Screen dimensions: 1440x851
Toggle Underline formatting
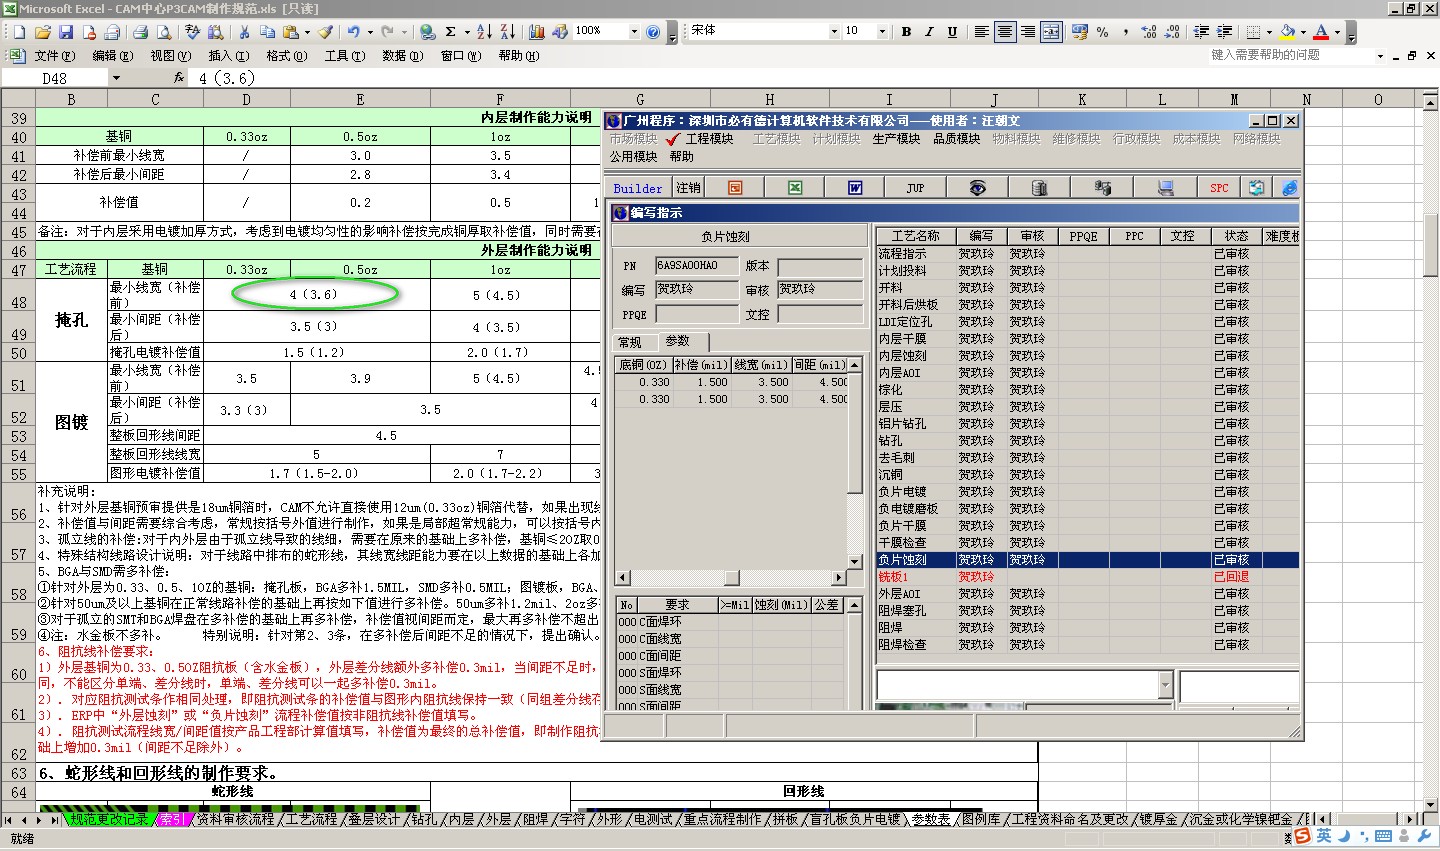pyautogui.click(x=952, y=32)
